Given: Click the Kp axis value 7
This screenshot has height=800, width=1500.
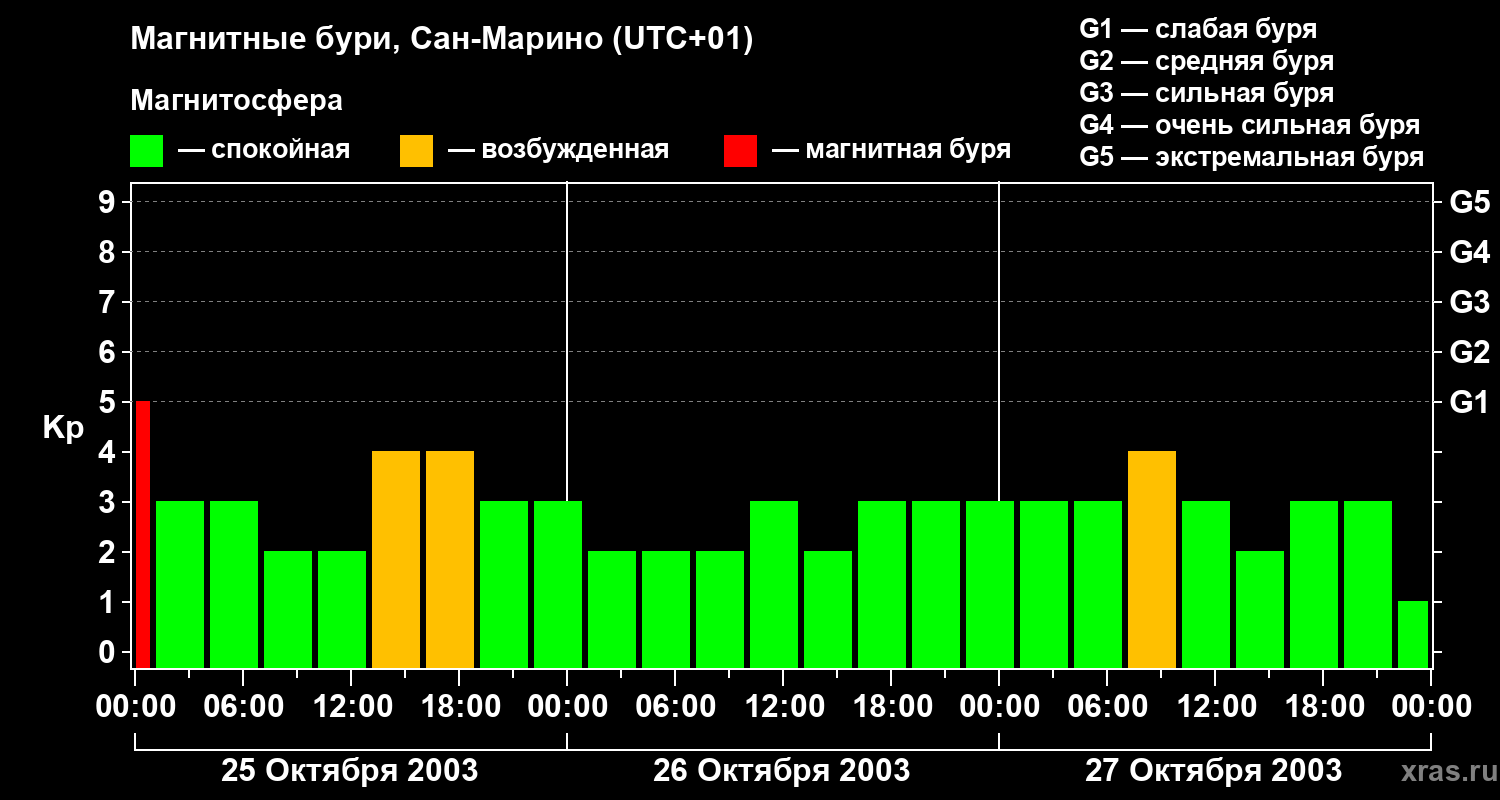Looking at the screenshot, I should coord(109,302).
